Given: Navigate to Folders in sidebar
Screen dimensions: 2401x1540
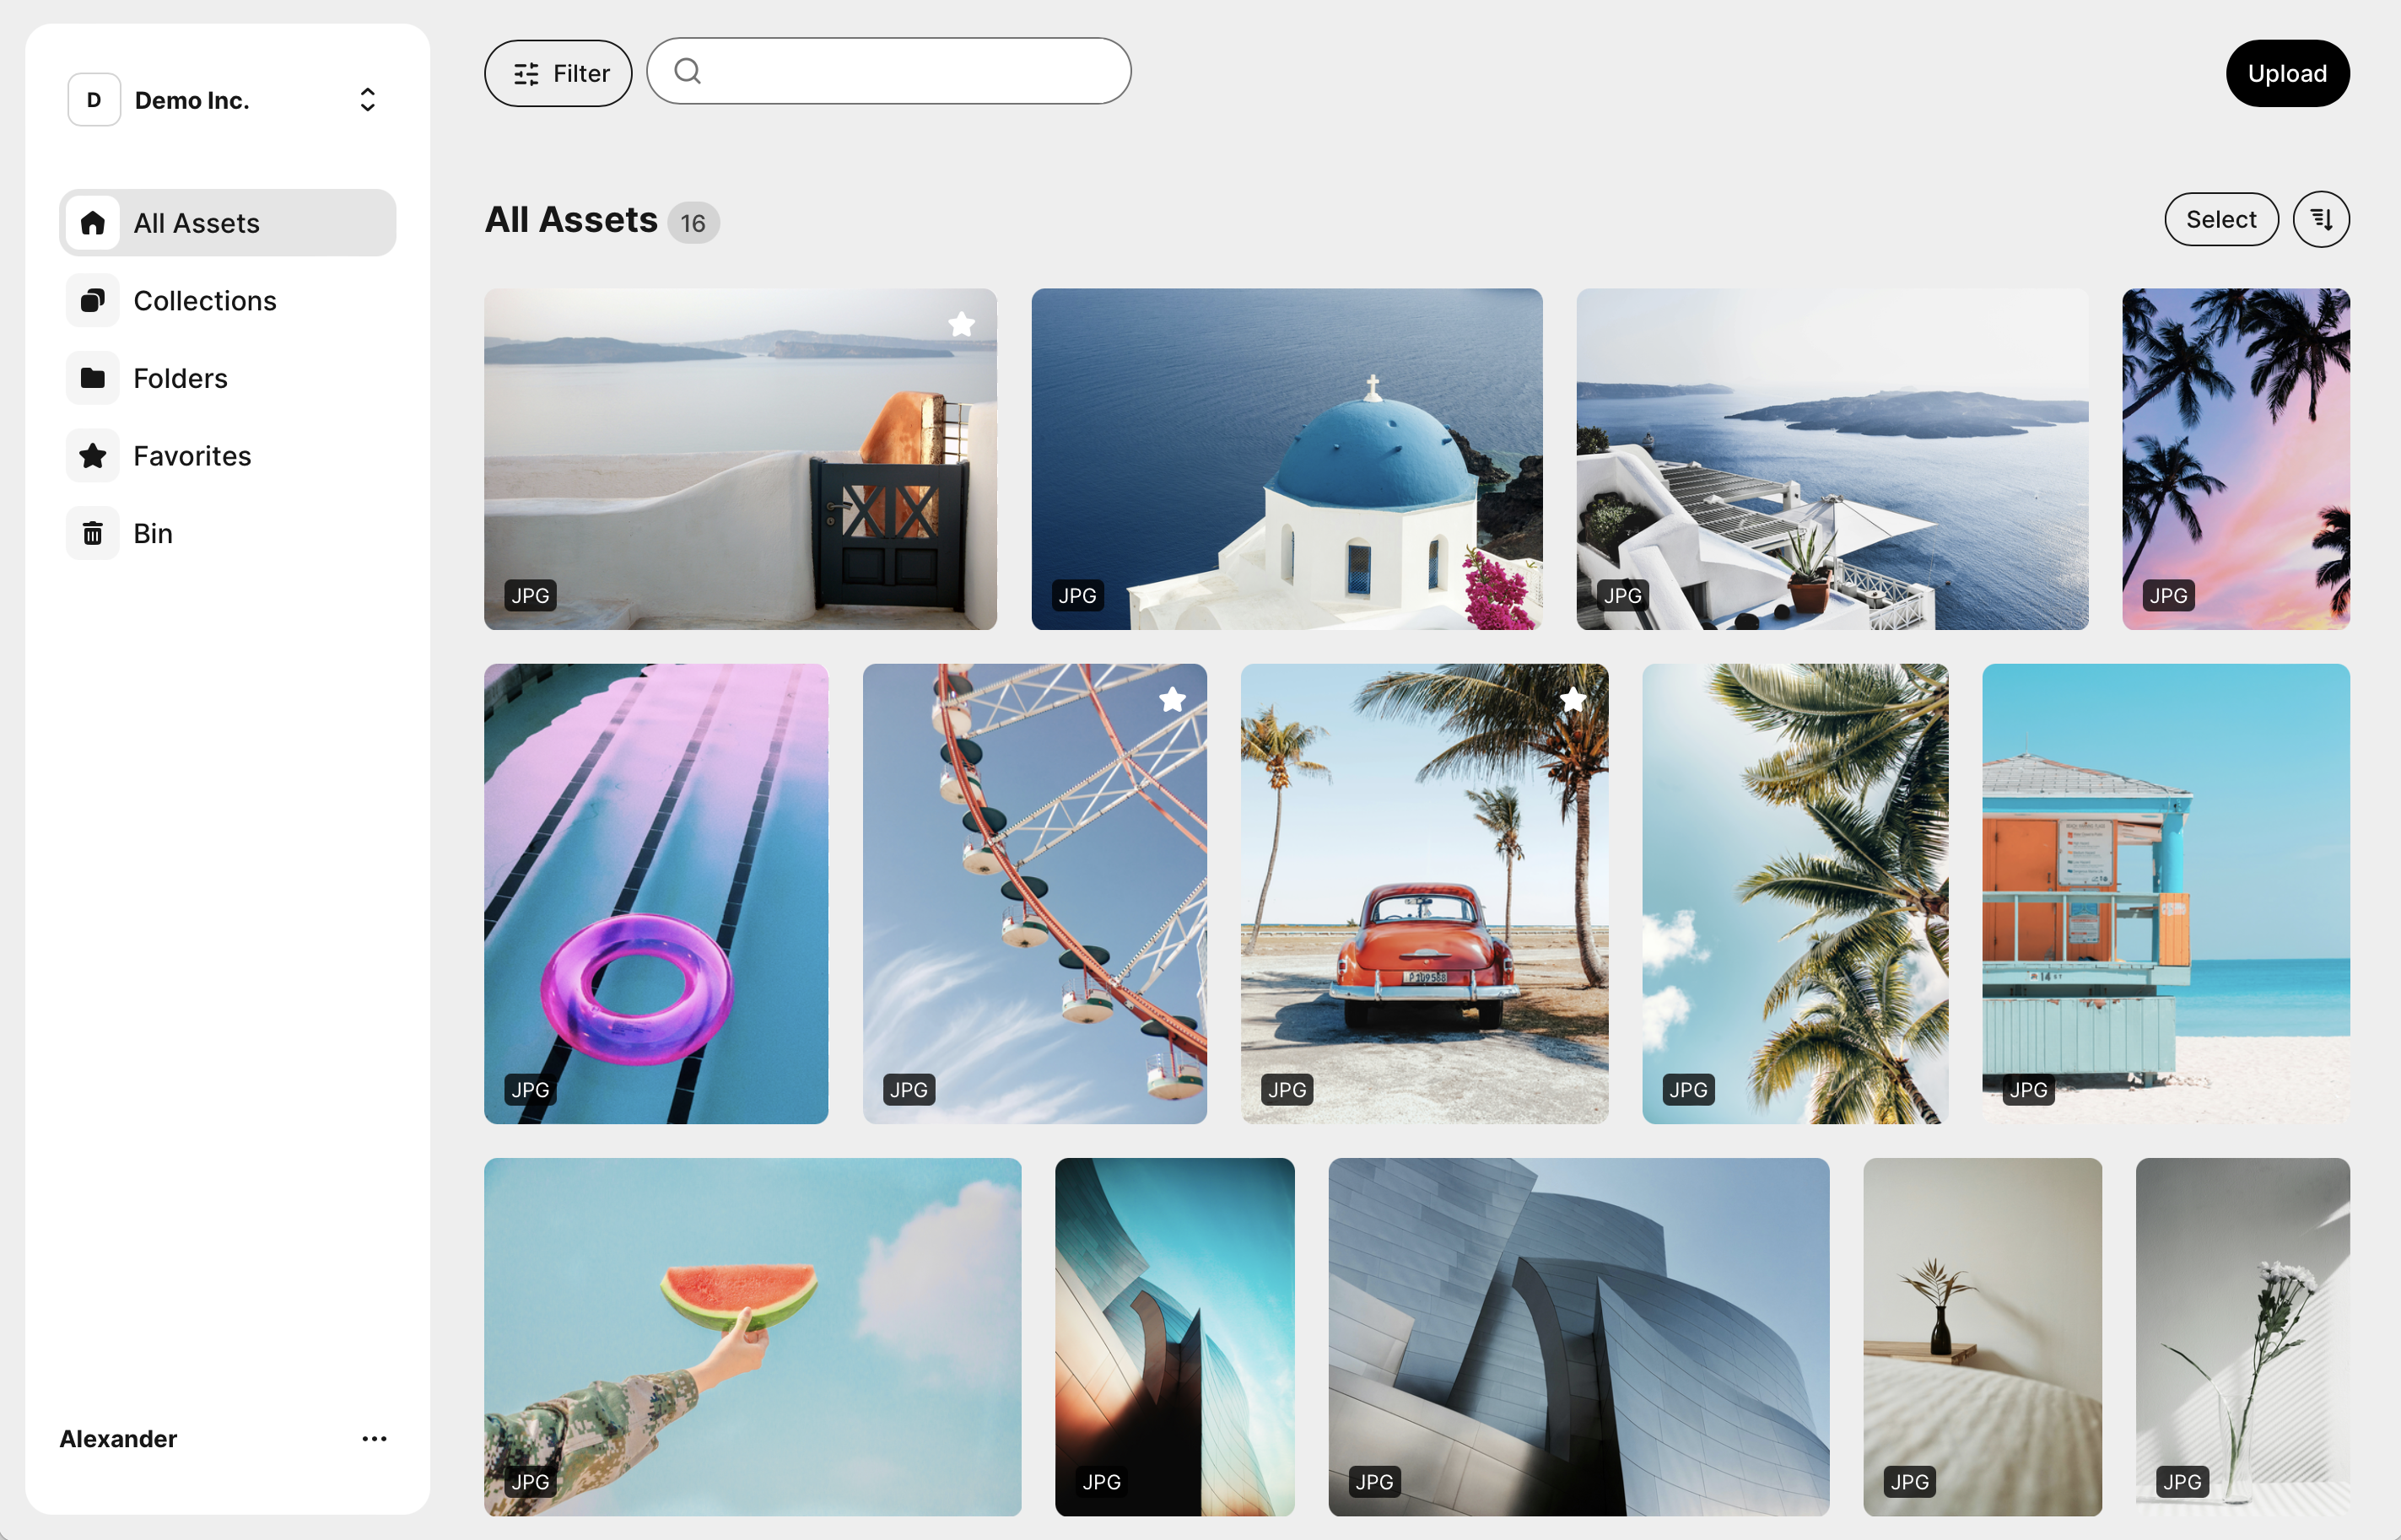Looking at the screenshot, I should pyautogui.click(x=182, y=378).
